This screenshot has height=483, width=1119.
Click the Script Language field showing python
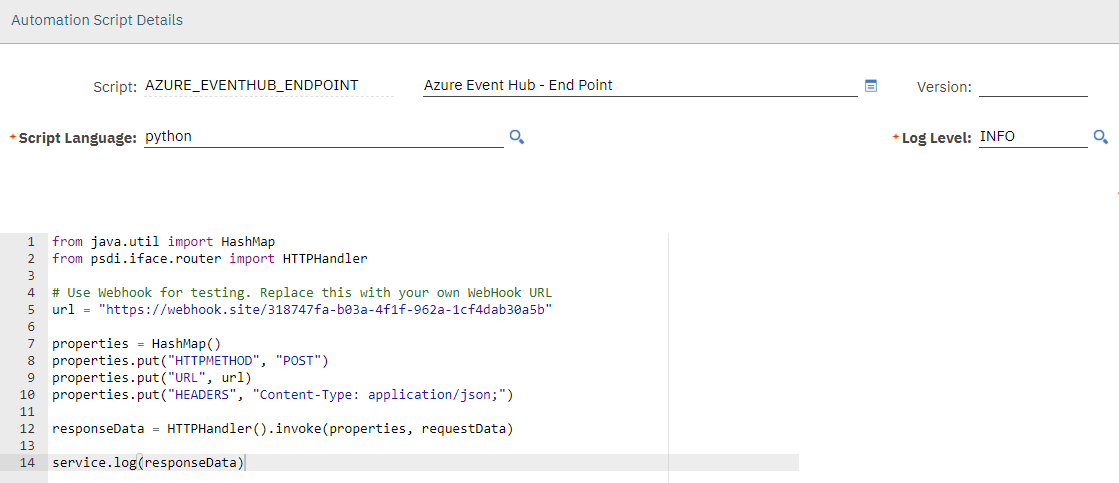(324, 137)
